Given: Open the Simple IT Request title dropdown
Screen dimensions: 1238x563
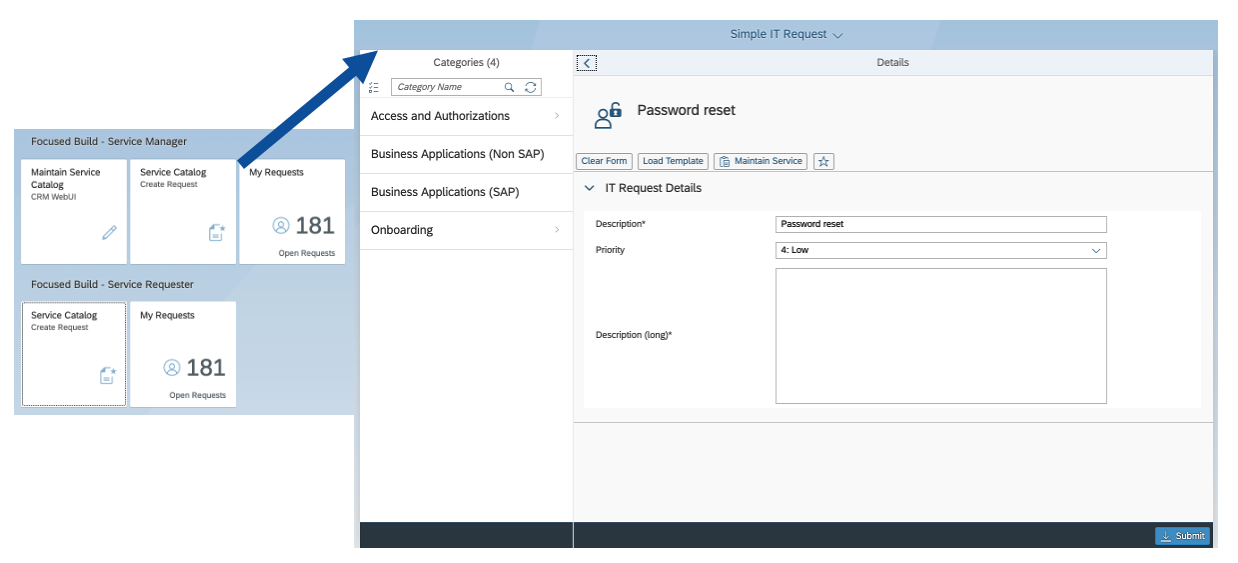Looking at the screenshot, I should (x=787, y=34).
